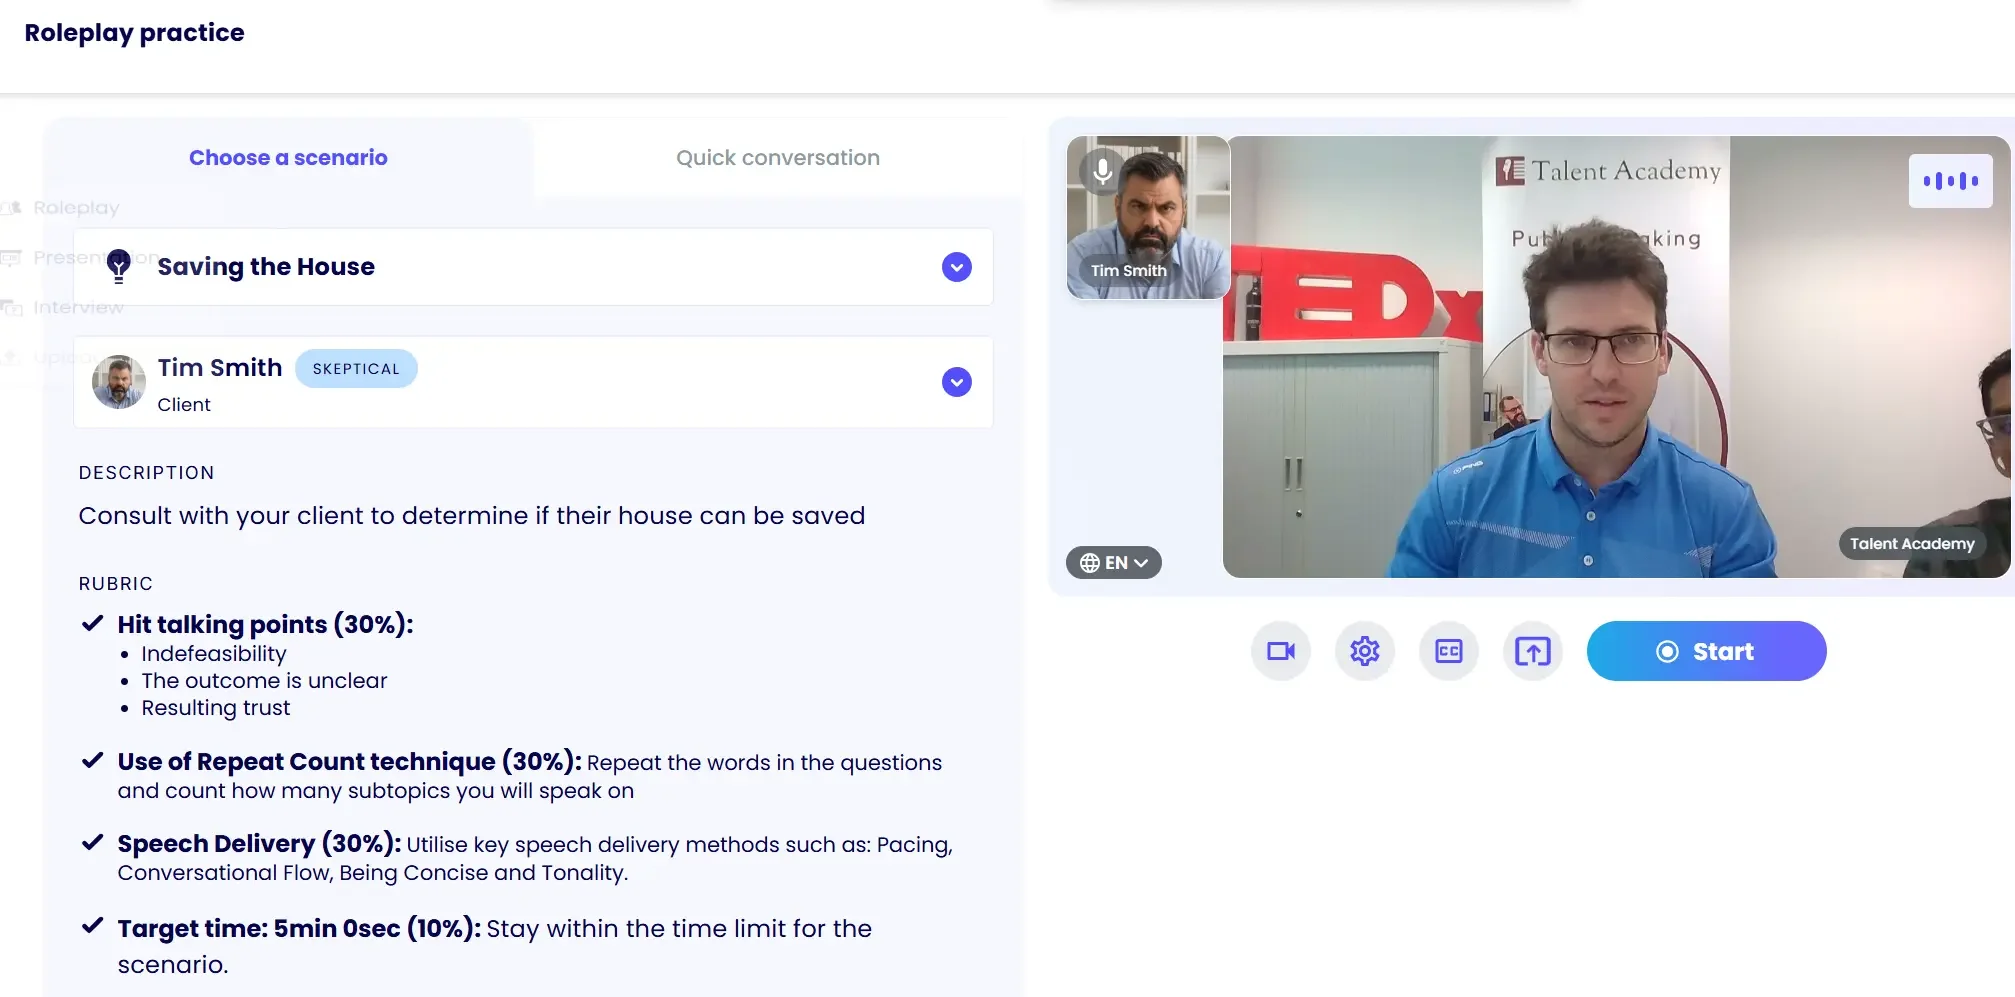Click the Indefeasibility talking point
The width and height of the screenshot is (2015, 997).
[214, 654]
